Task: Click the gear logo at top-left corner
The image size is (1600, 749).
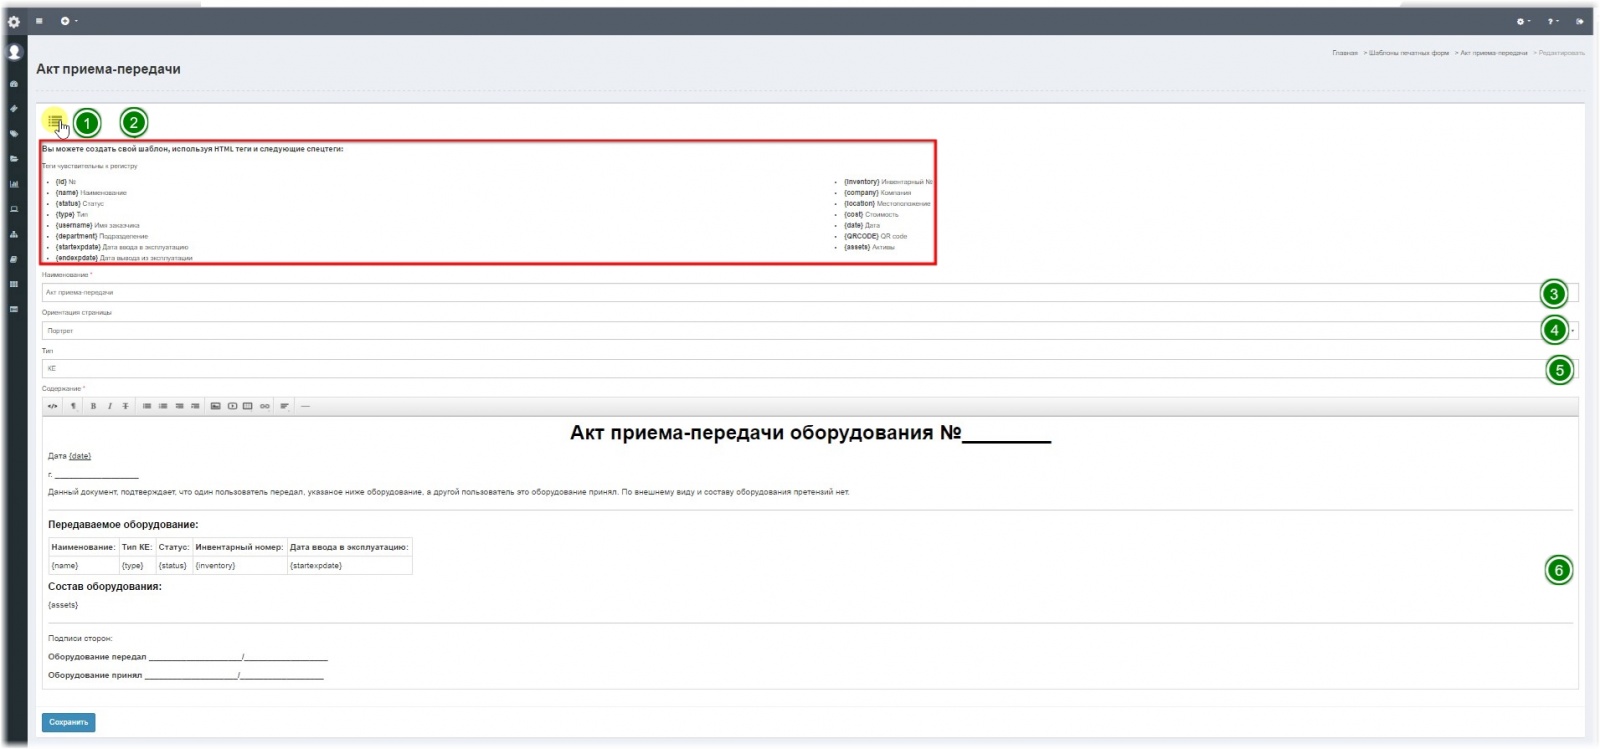Action: (14, 21)
